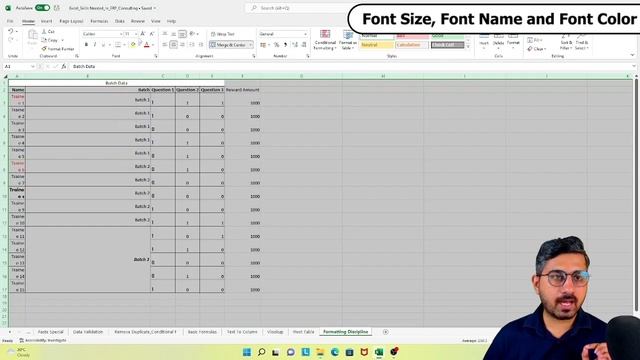640x360 pixels.
Task: Open the Copy options dropdown arrow
Action: coord(62,40)
